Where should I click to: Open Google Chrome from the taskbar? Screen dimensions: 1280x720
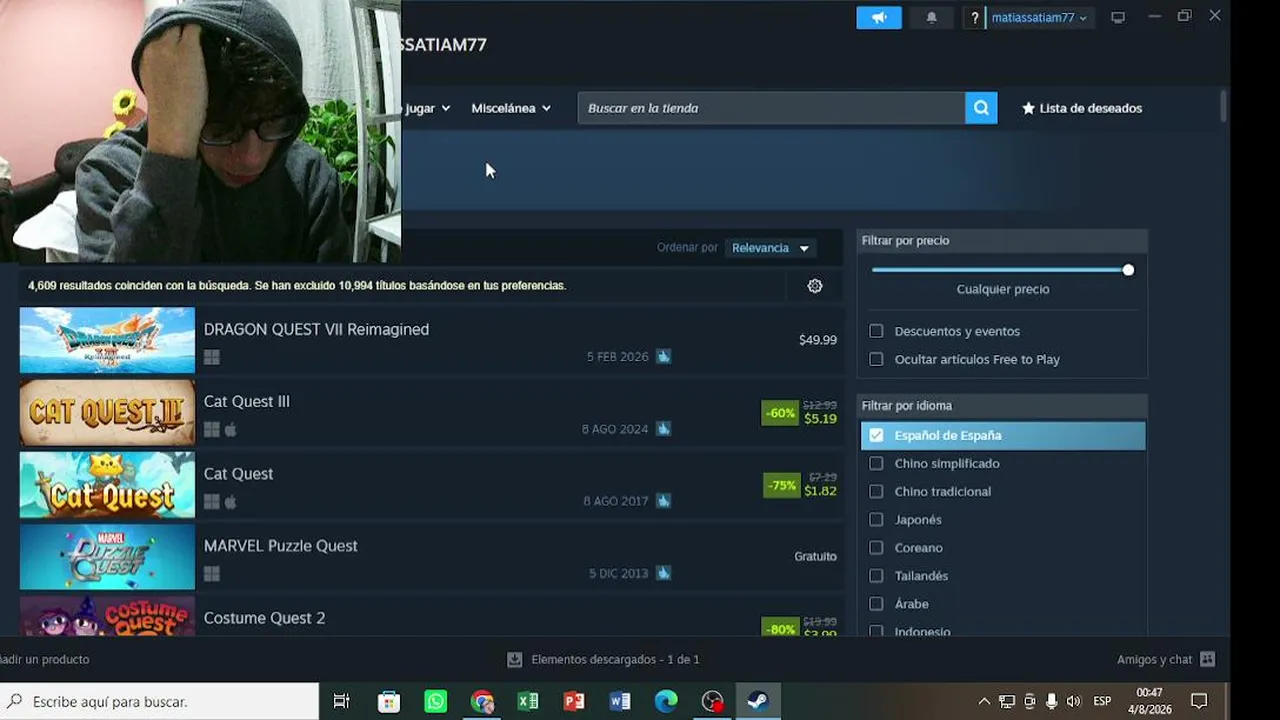pos(482,701)
